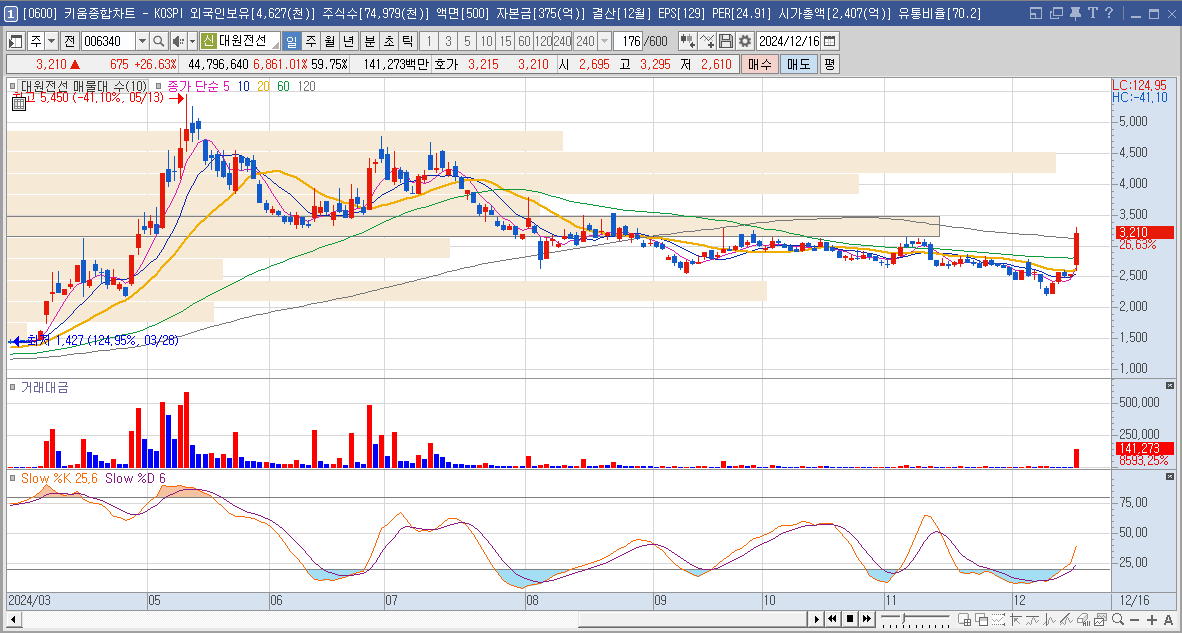
Task: Select the 틱 tick period toggle
Action: [x=406, y=41]
